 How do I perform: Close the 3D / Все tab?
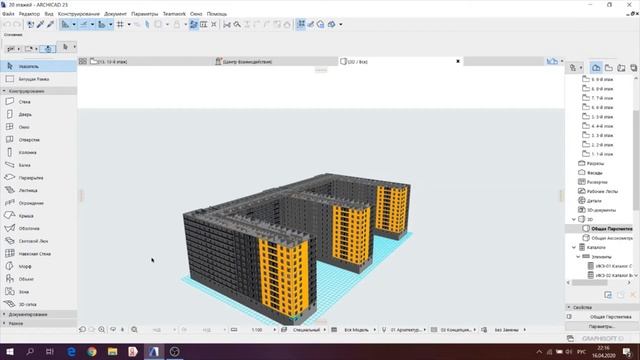click(458, 61)
